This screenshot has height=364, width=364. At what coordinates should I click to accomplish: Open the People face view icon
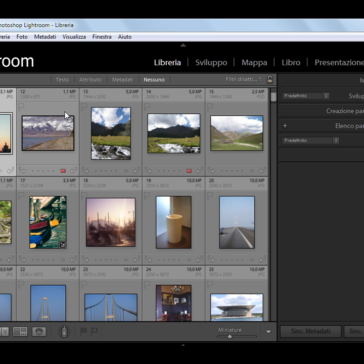(39, 331)
